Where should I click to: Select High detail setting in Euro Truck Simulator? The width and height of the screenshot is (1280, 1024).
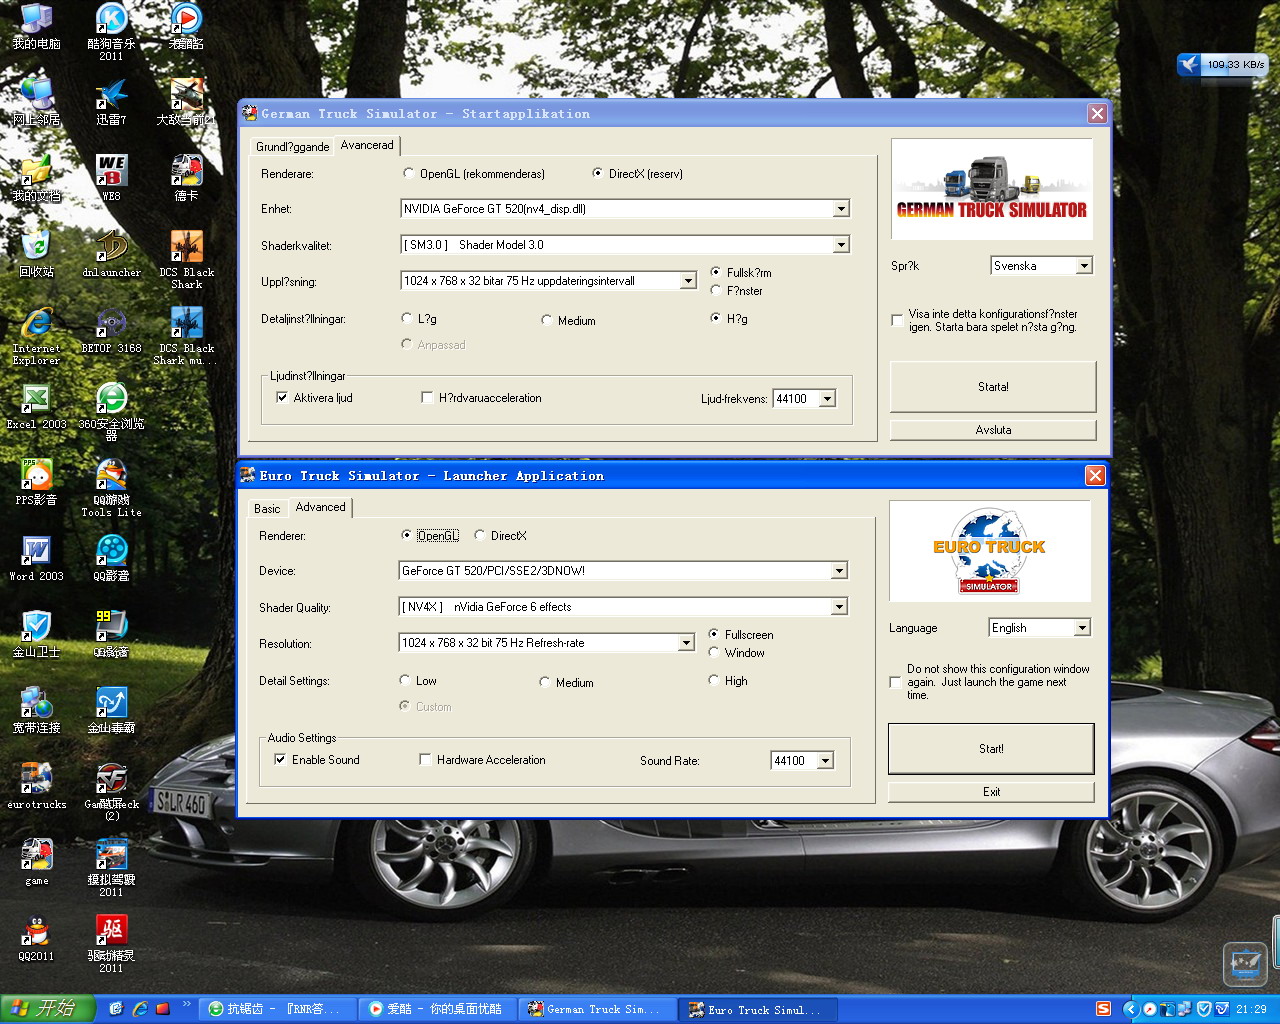tap(727, 681)
